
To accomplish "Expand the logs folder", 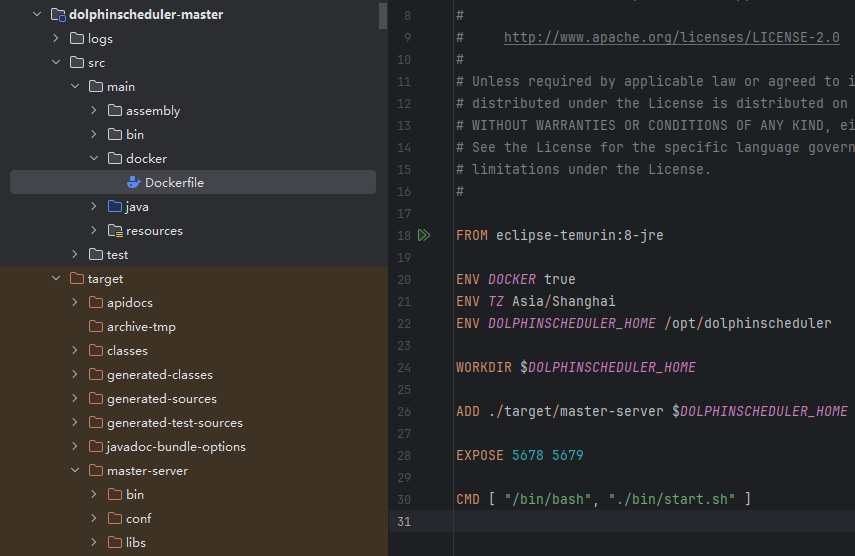I will tap(56, 38).
